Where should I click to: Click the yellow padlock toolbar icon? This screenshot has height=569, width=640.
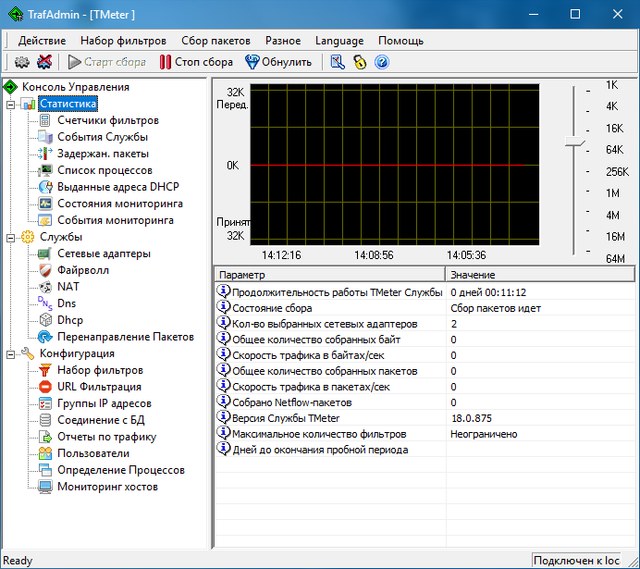[x=359, y=62]
